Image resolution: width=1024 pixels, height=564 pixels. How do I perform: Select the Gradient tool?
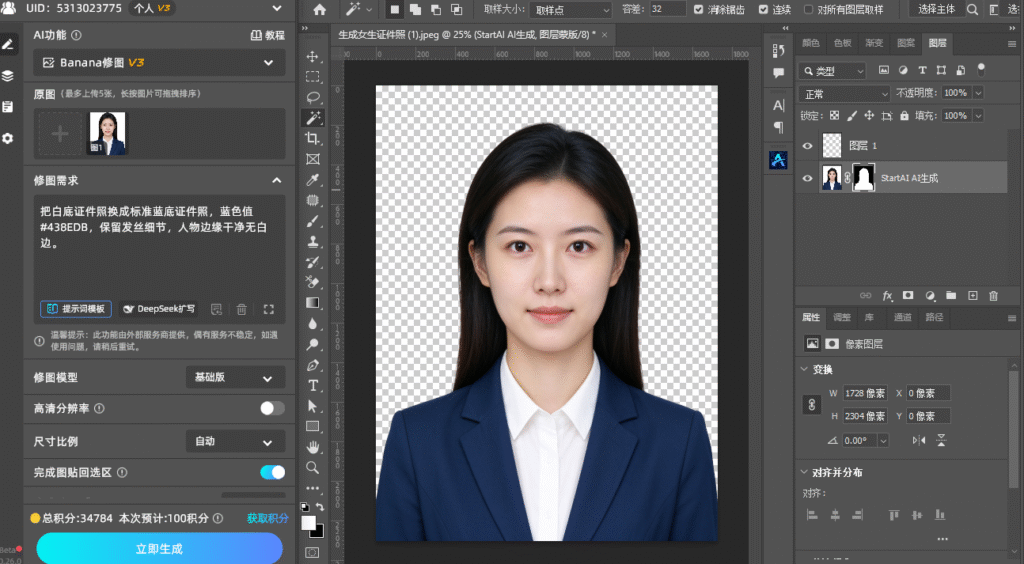(x=313, y=303)
